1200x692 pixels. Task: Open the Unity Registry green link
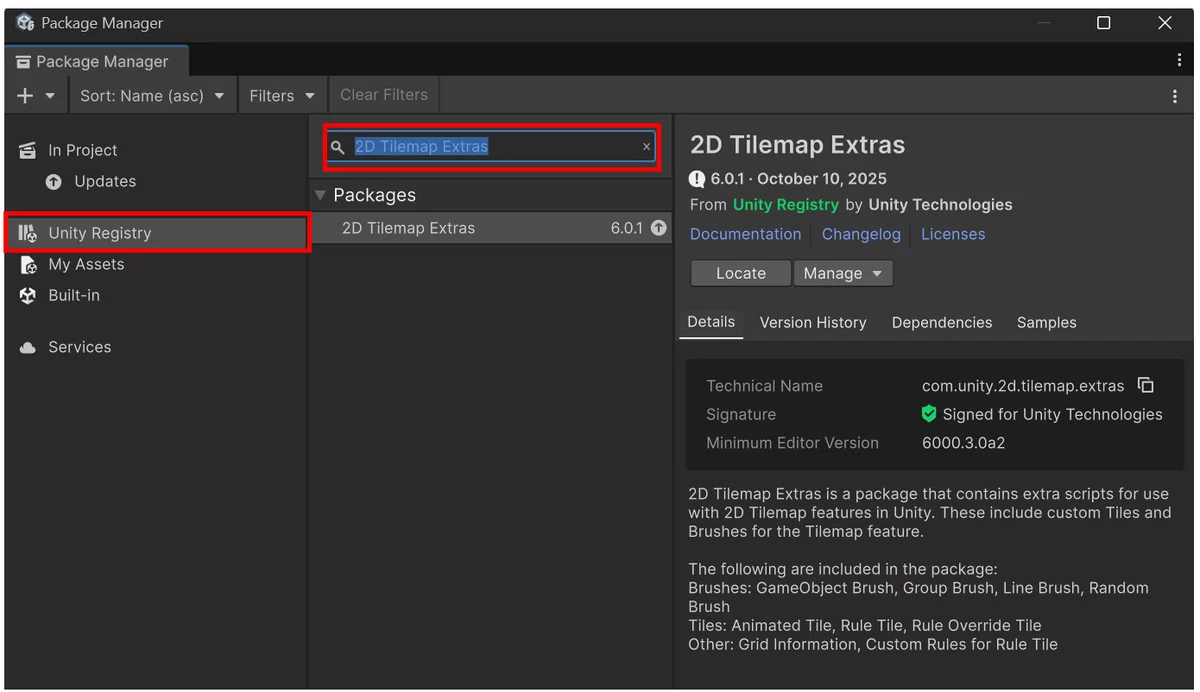[786, 205]
